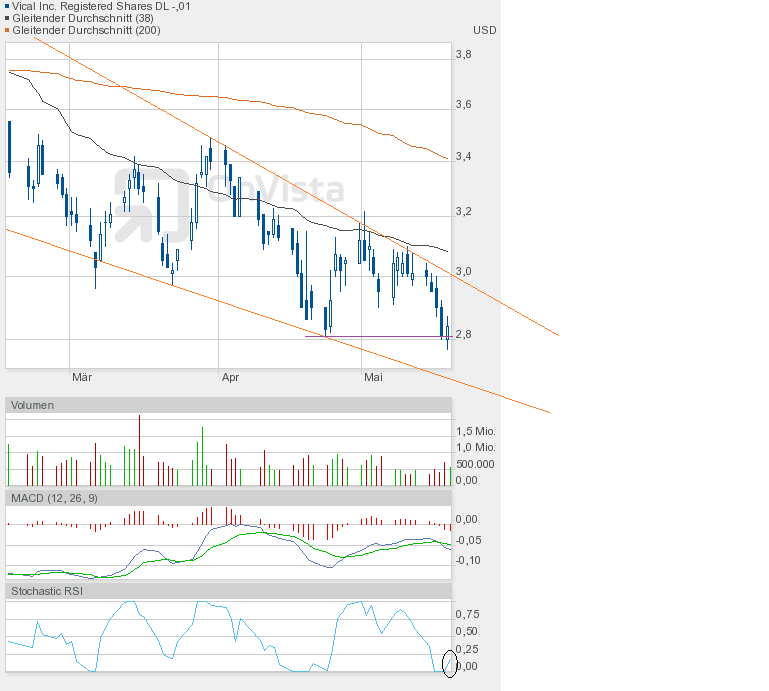Click the circled Stochastic RSI annotation
Image resolution: width=769 pixels, height=691 pixels.
click(x=449, y=664)
